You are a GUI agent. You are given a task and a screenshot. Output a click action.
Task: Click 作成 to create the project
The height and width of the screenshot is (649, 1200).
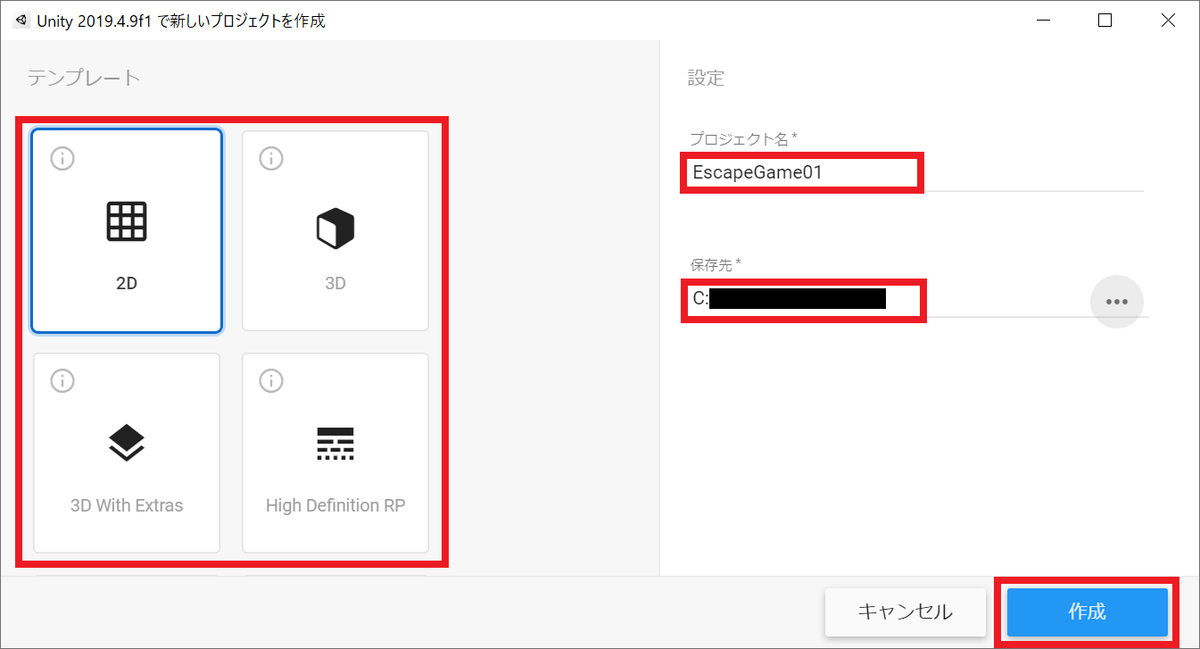(x=1086, y=612)
